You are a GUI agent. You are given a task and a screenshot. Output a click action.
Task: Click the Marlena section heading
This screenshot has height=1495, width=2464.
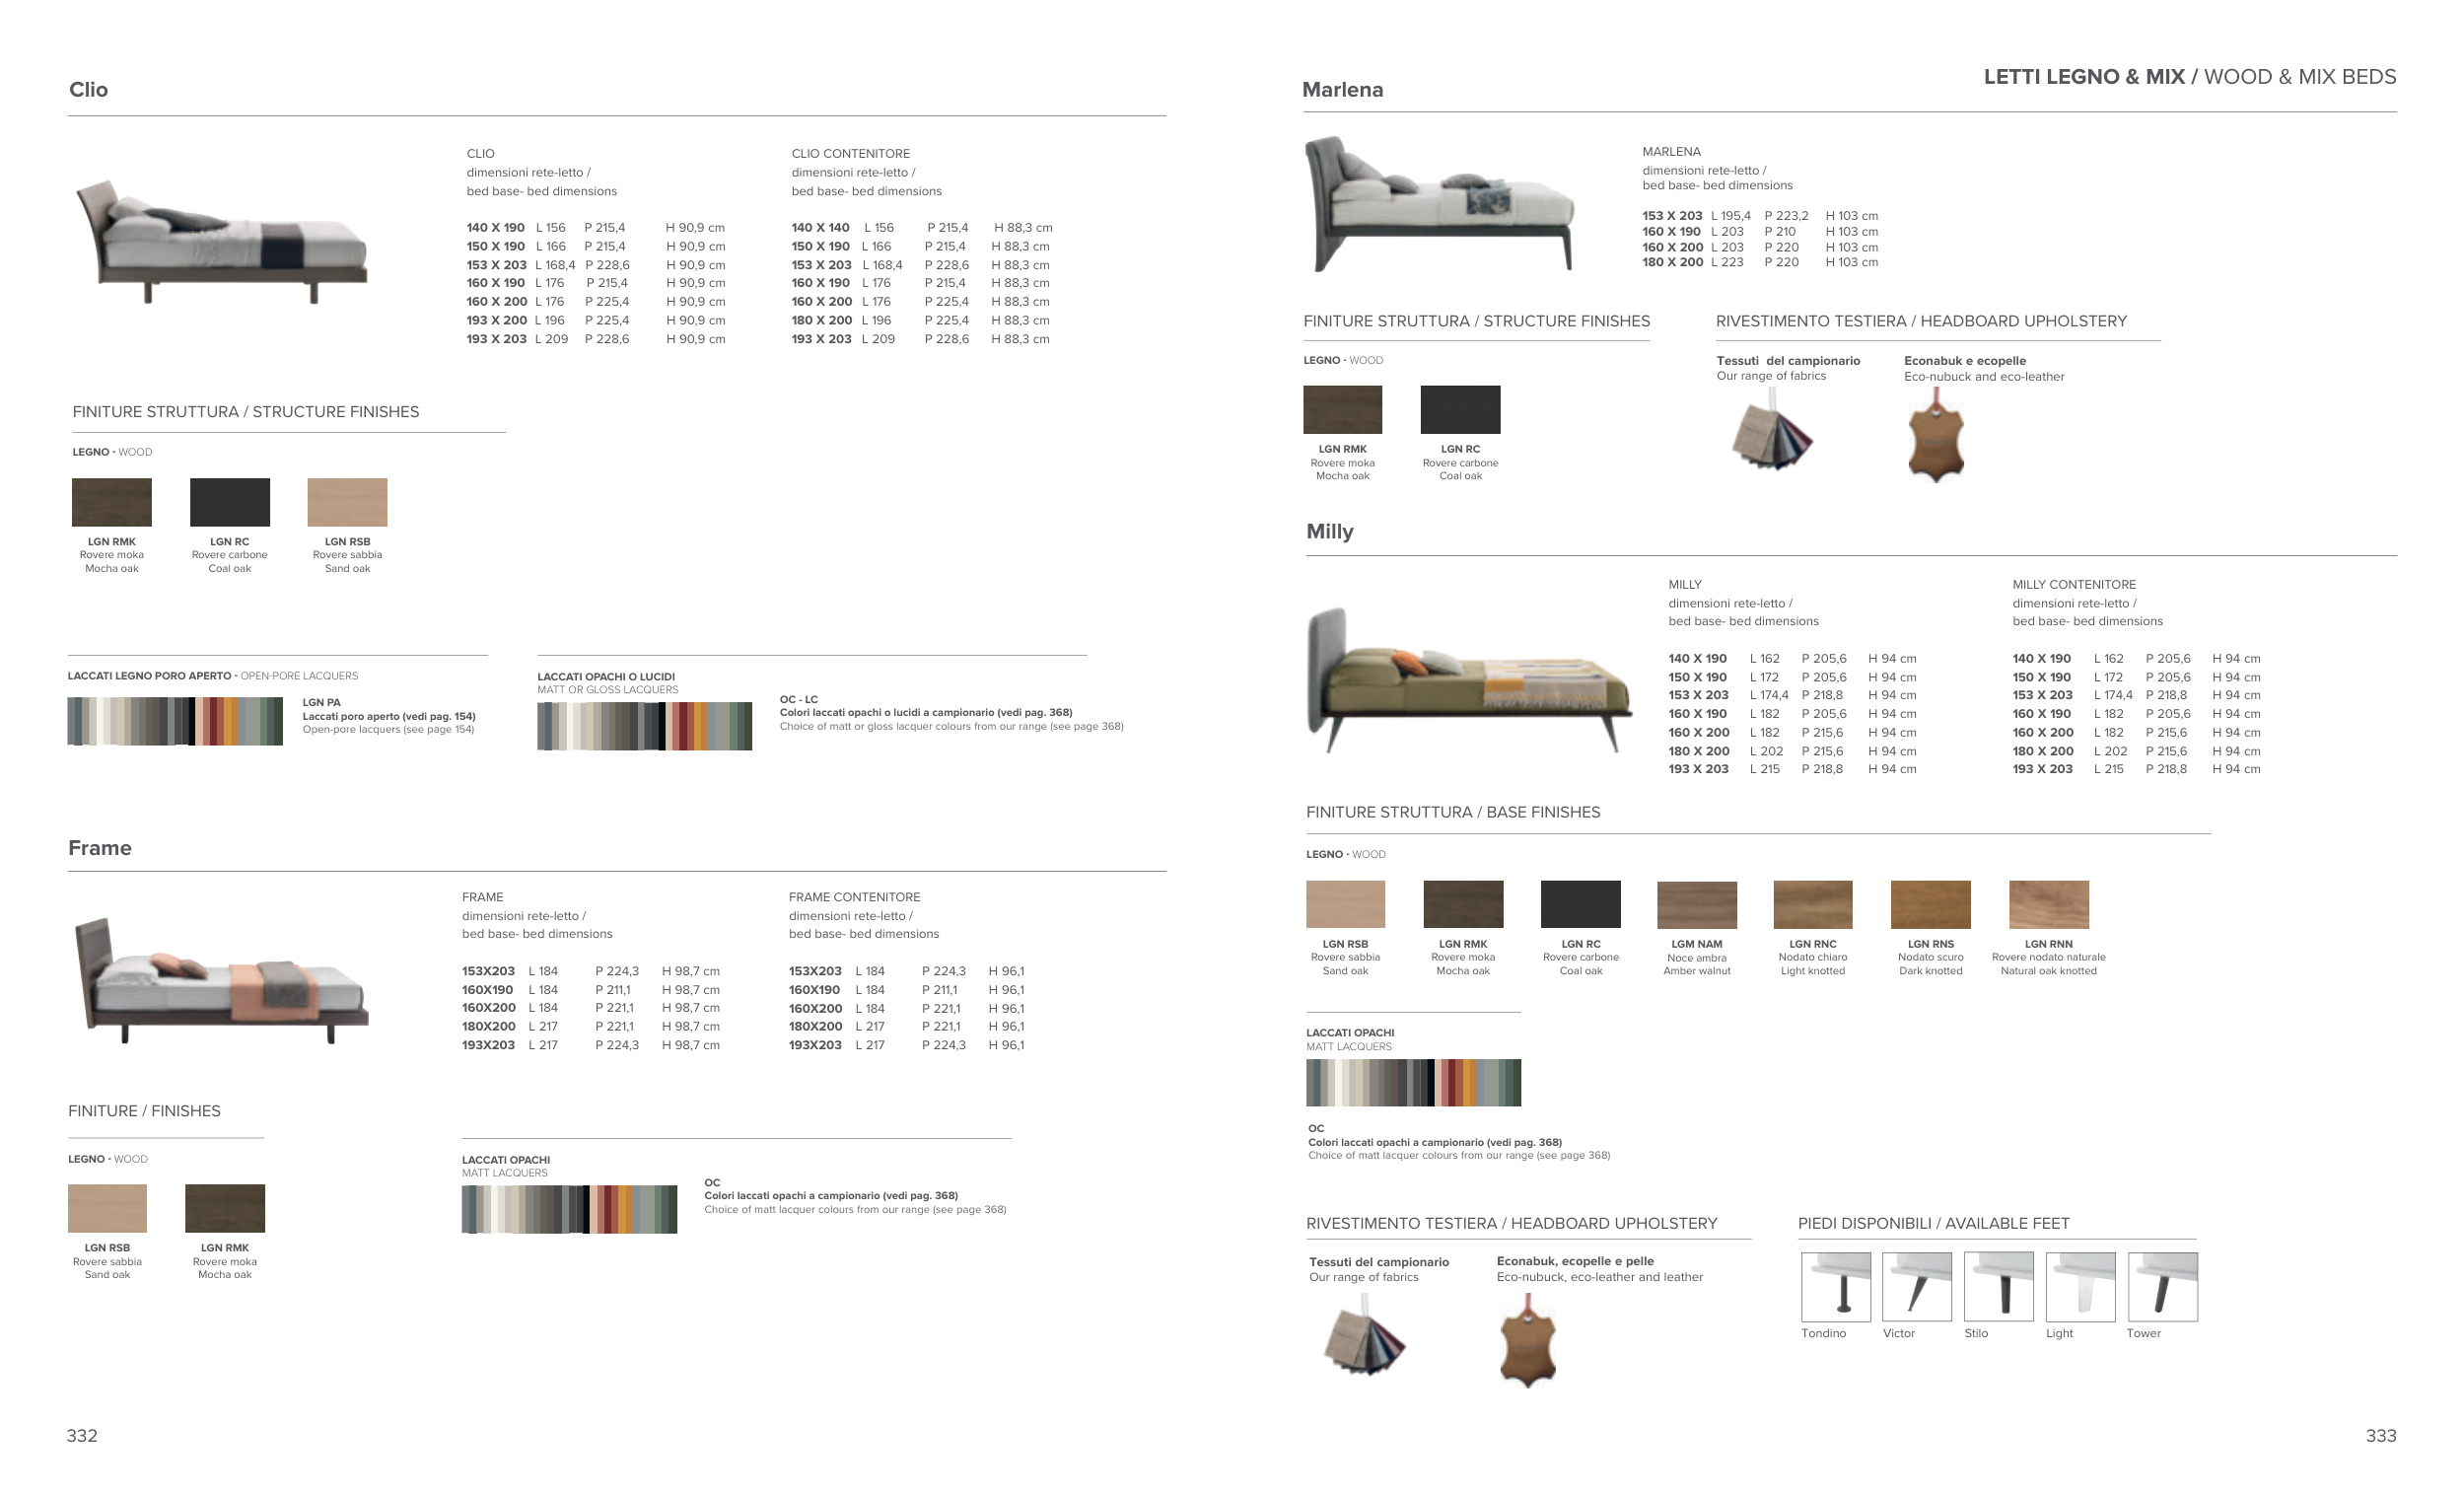pyautogui.click(x=1342, y=90)
